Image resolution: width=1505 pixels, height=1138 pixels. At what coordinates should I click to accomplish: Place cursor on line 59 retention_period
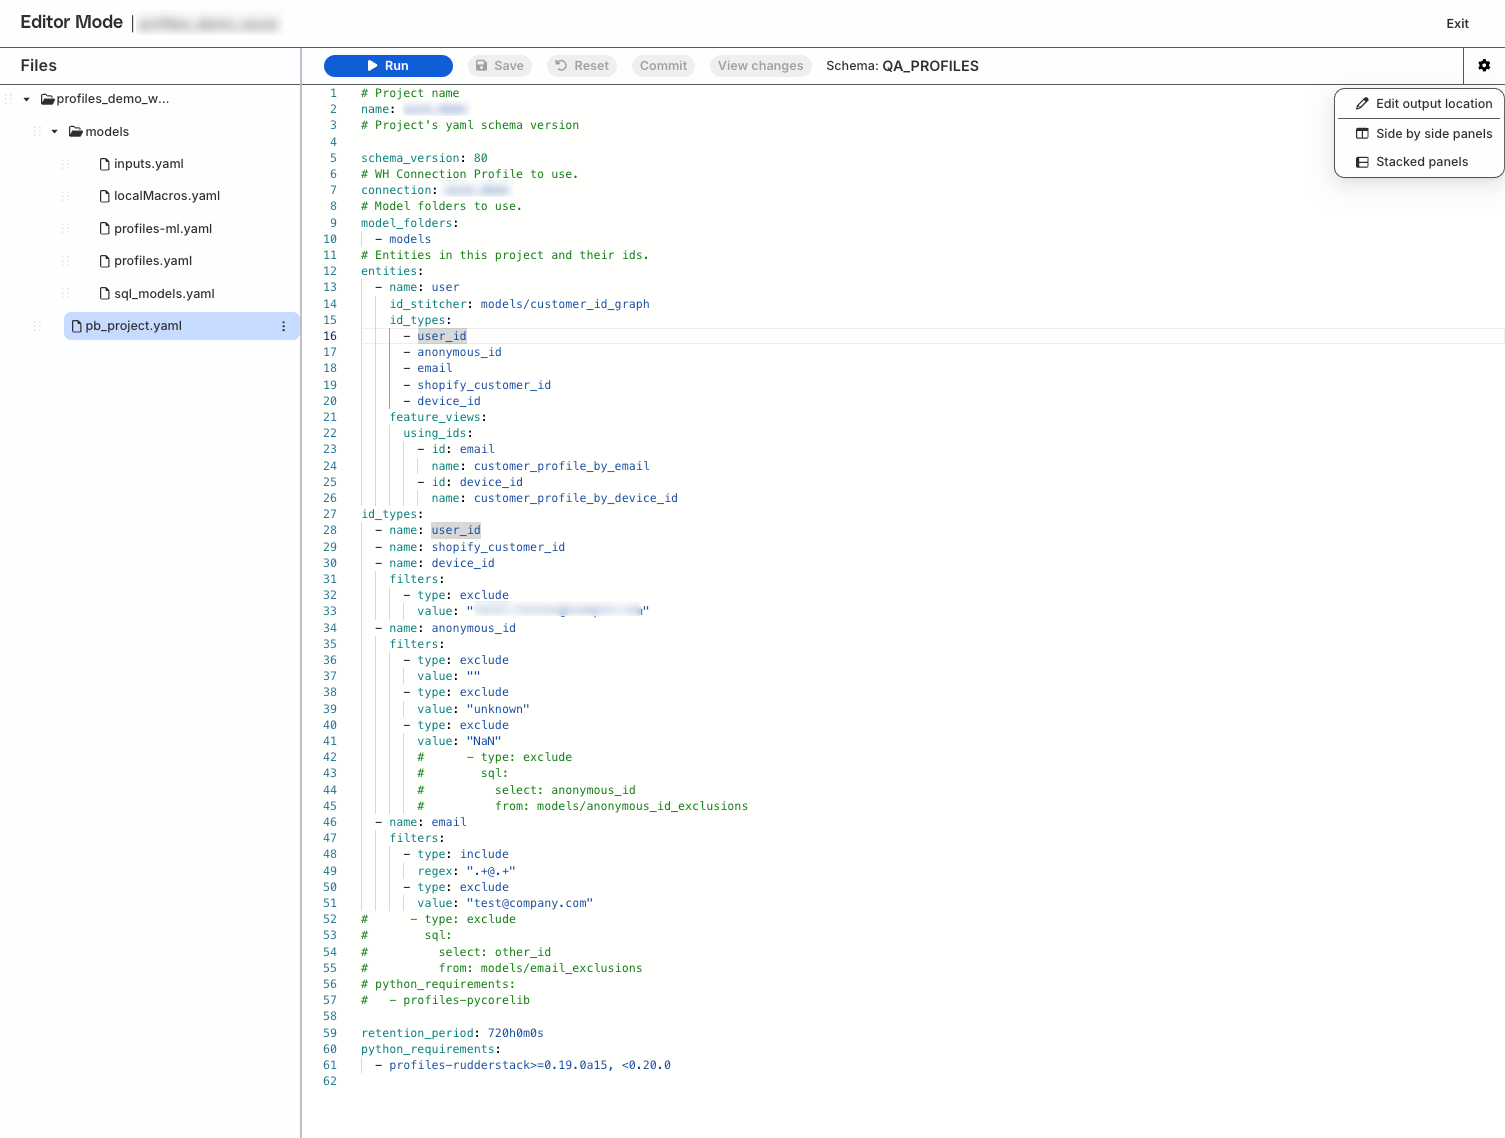point(452,1033)
